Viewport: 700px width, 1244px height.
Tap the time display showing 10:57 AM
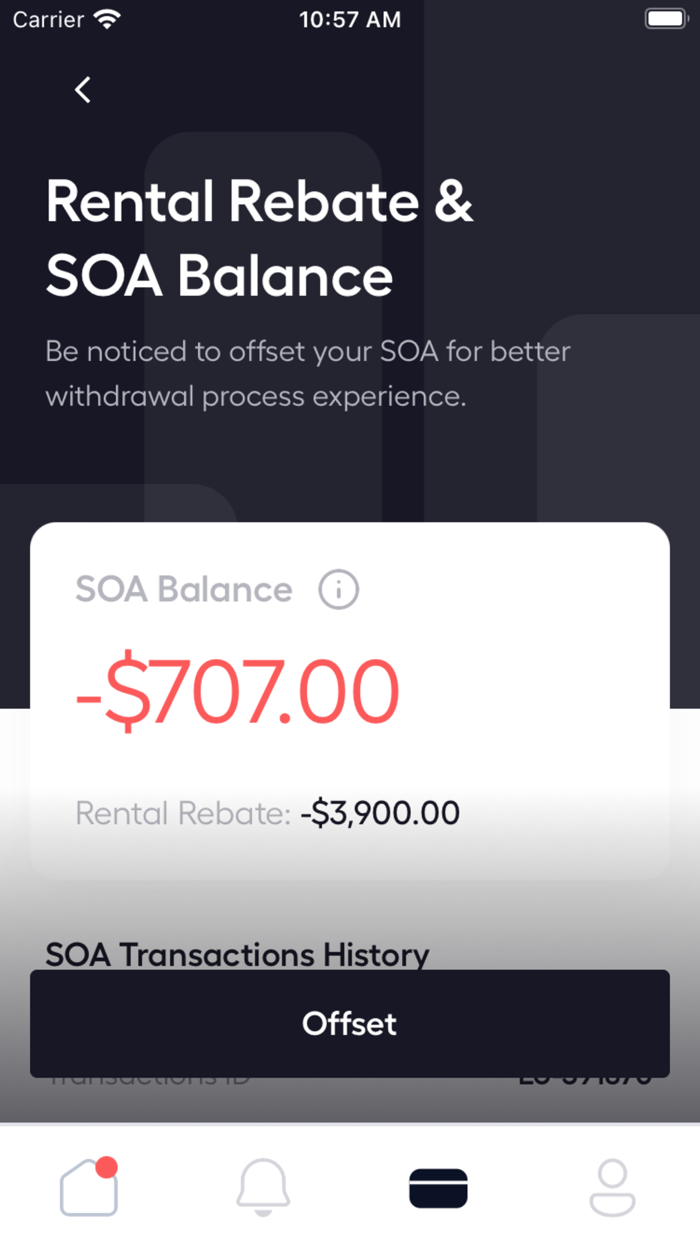coord(349,18)
